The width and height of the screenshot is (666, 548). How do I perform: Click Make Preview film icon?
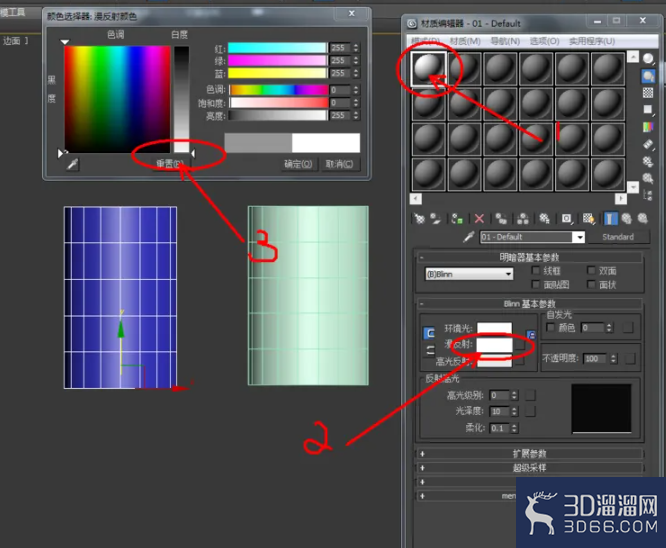click(x=648, y=144)
